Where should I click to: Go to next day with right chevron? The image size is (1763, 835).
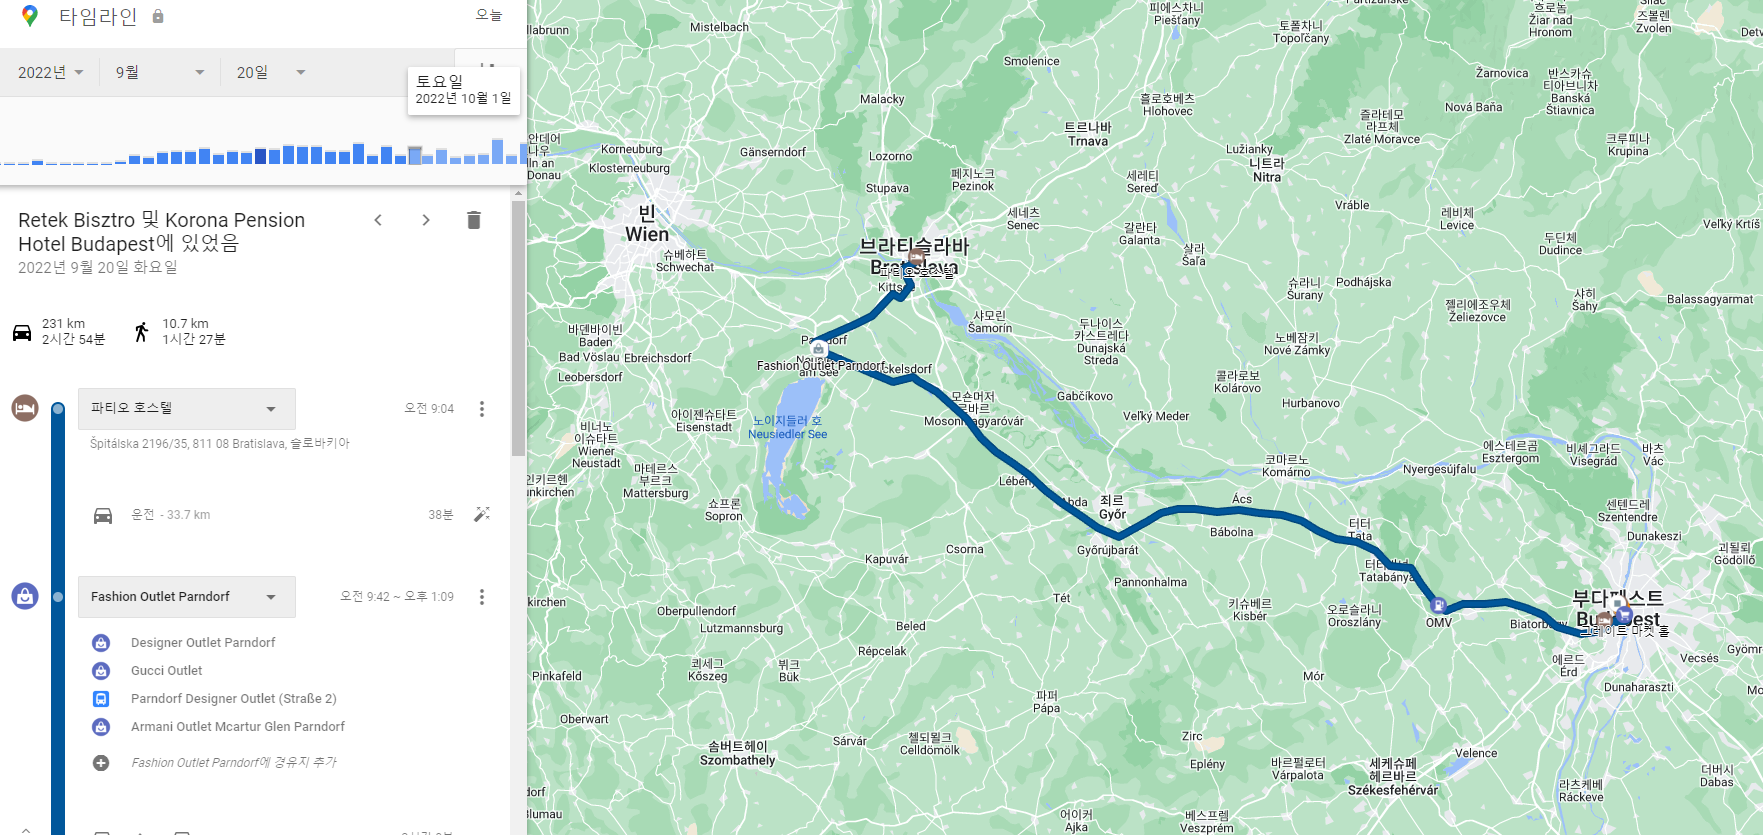pyautogui.click(x=426, y=220)
